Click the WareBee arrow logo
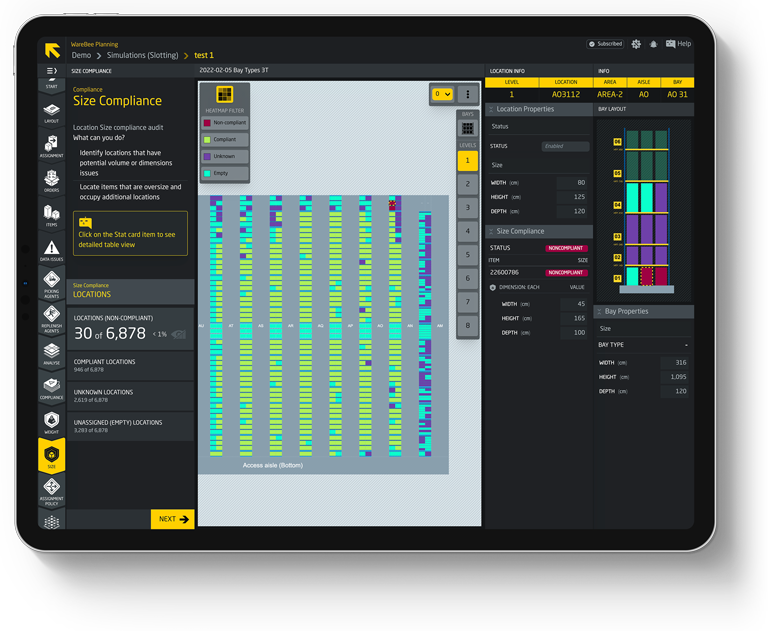The image size is (768, 631). click(x=52, y=50)
